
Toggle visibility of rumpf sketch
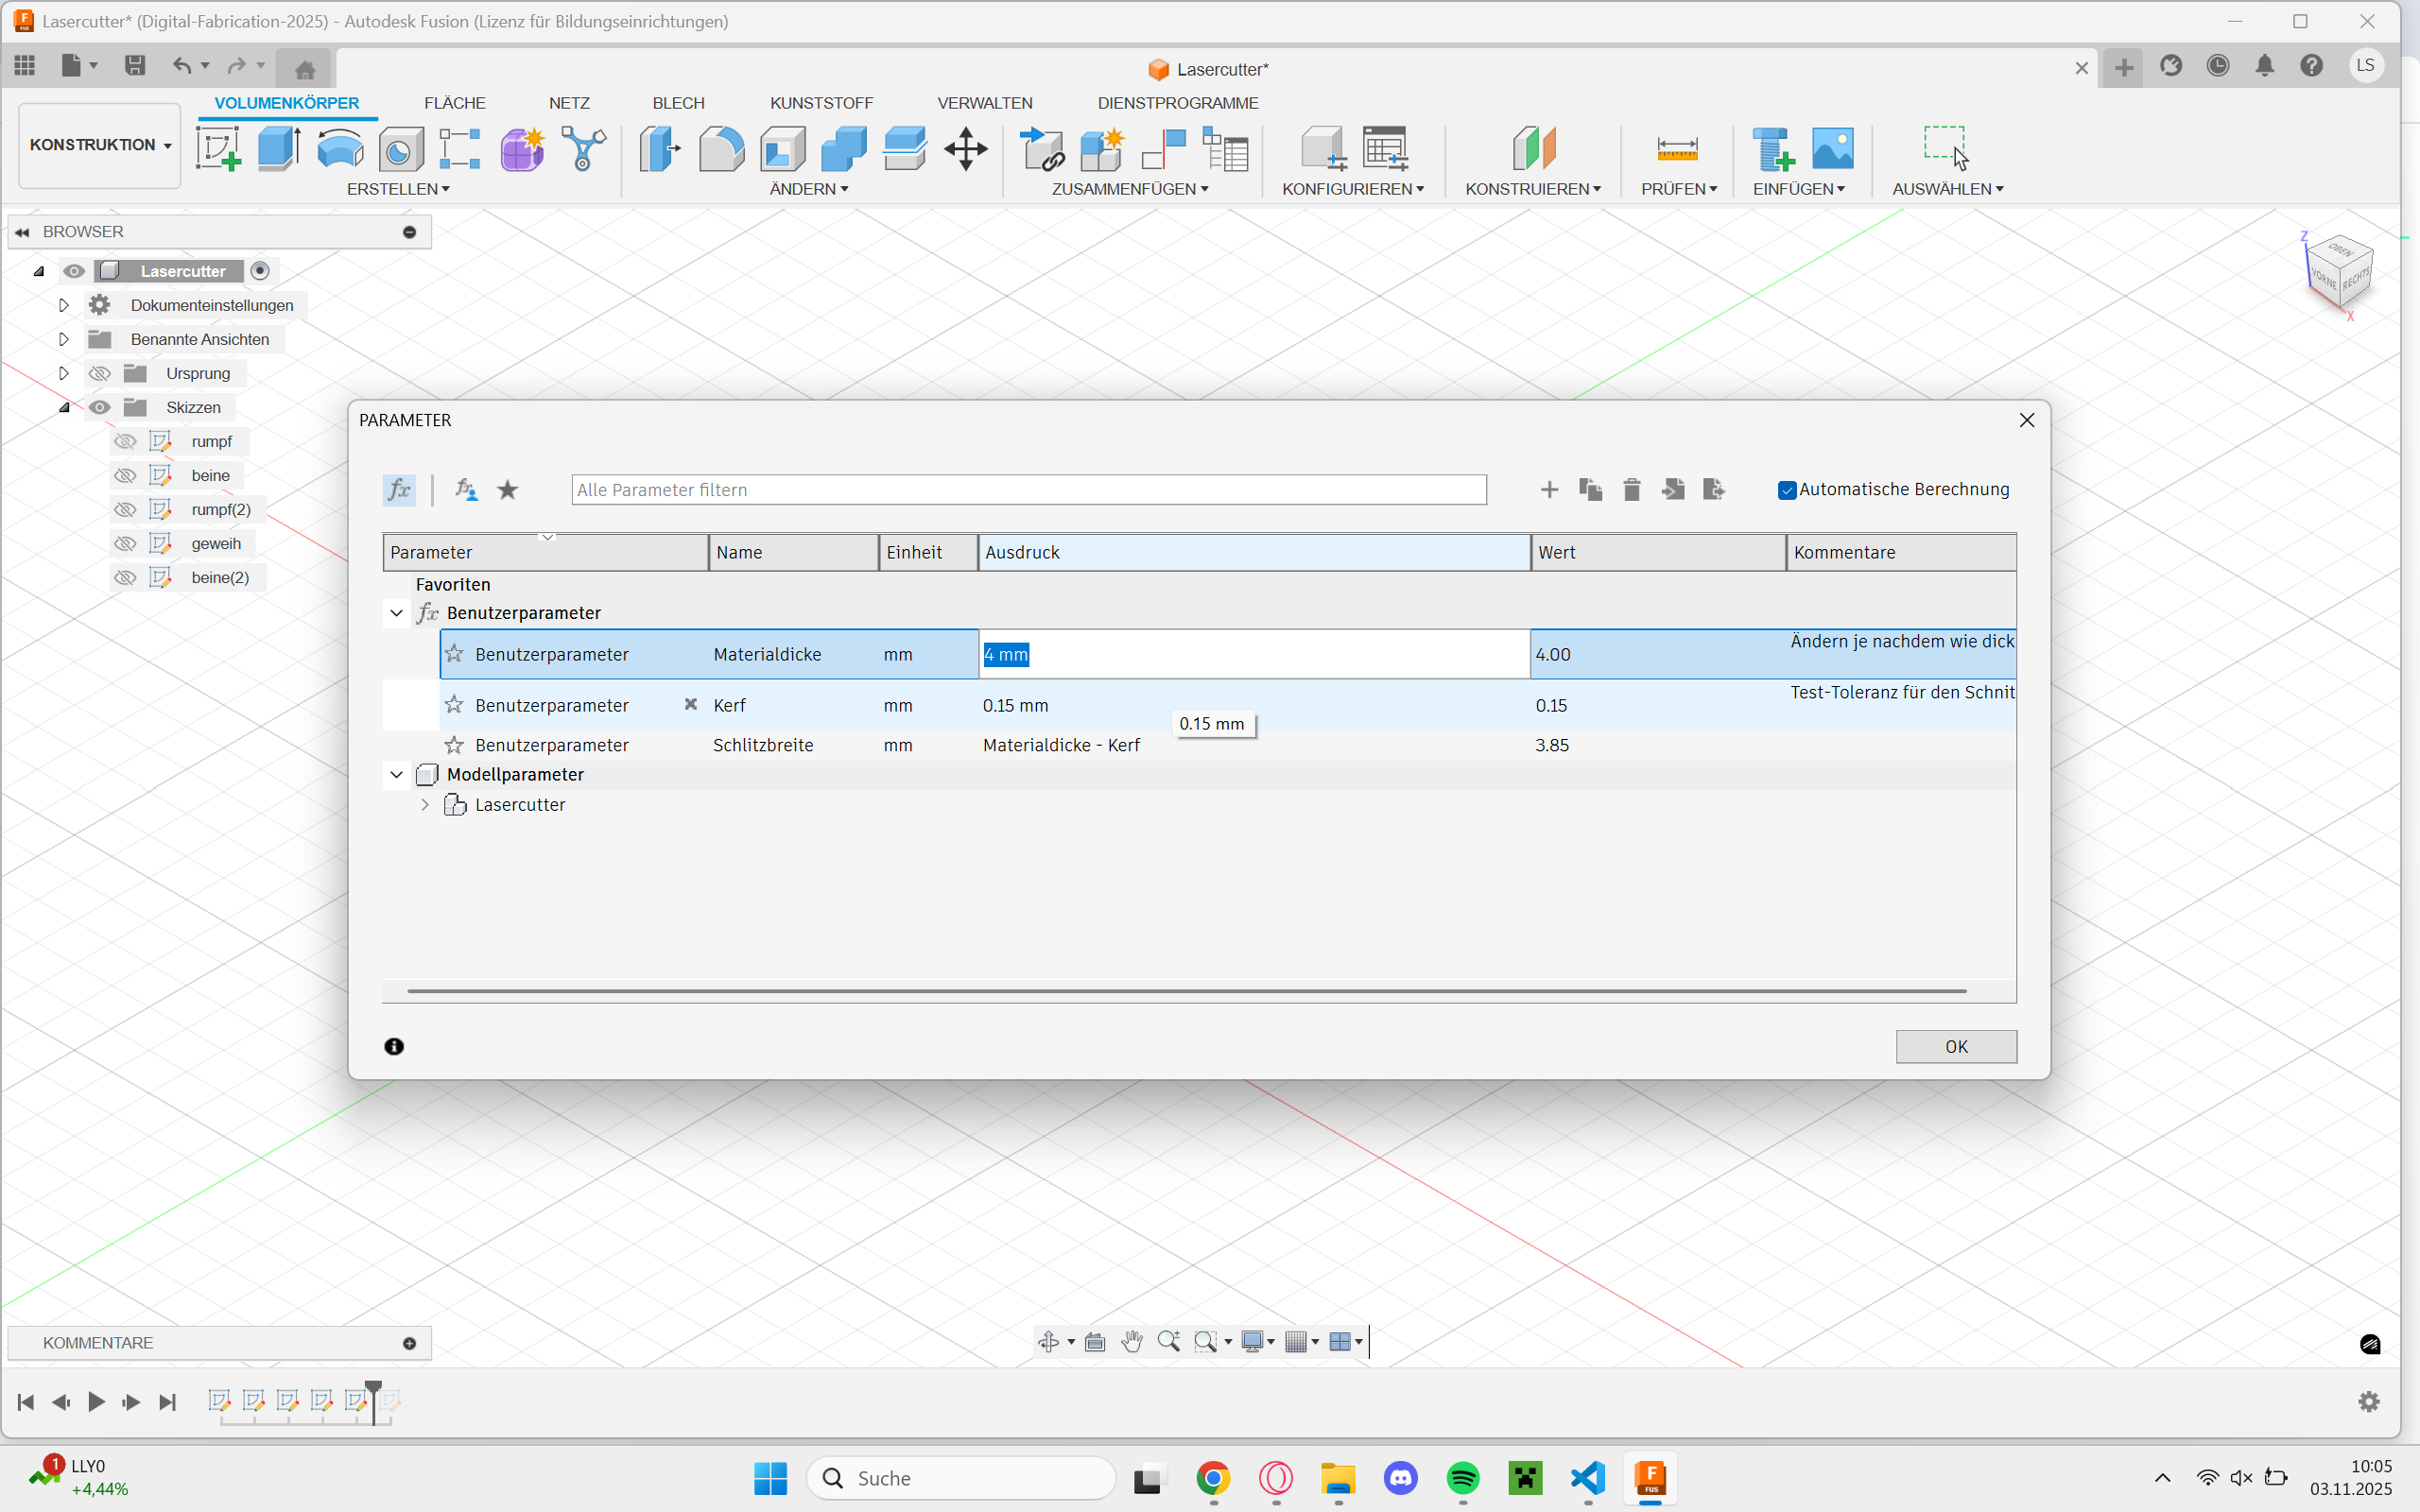(125, 441)
